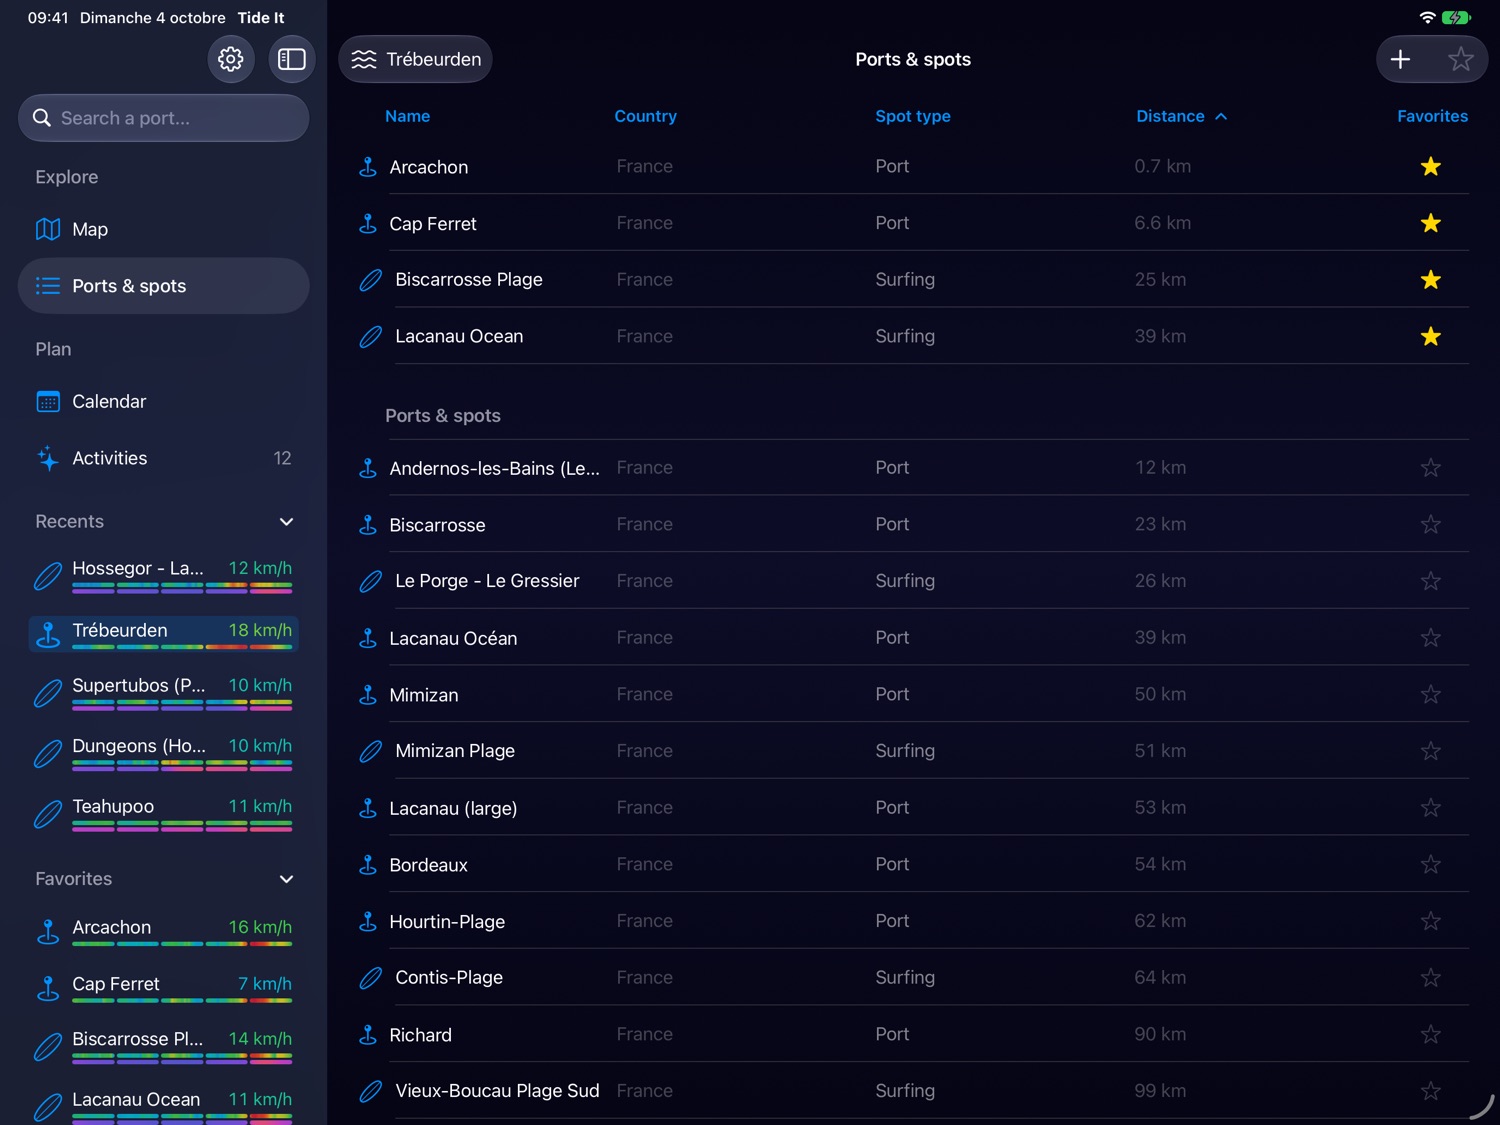Screen dimensions: 1500x1125
Task: Sort by Favorites column header
Action: tap(1432, 116)
